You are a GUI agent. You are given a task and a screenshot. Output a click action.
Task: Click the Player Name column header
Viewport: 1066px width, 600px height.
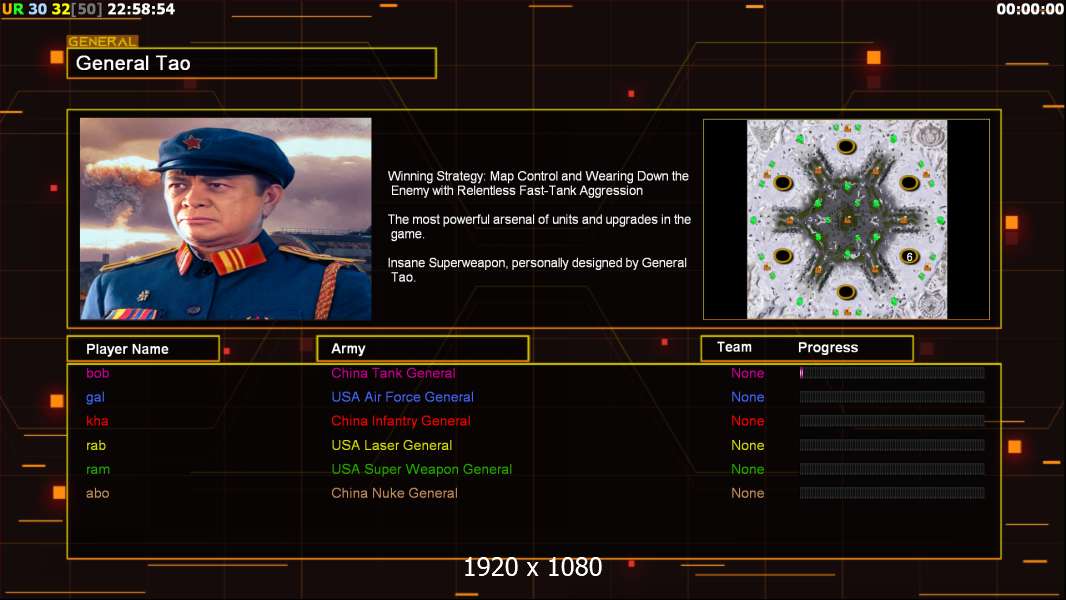143,349
